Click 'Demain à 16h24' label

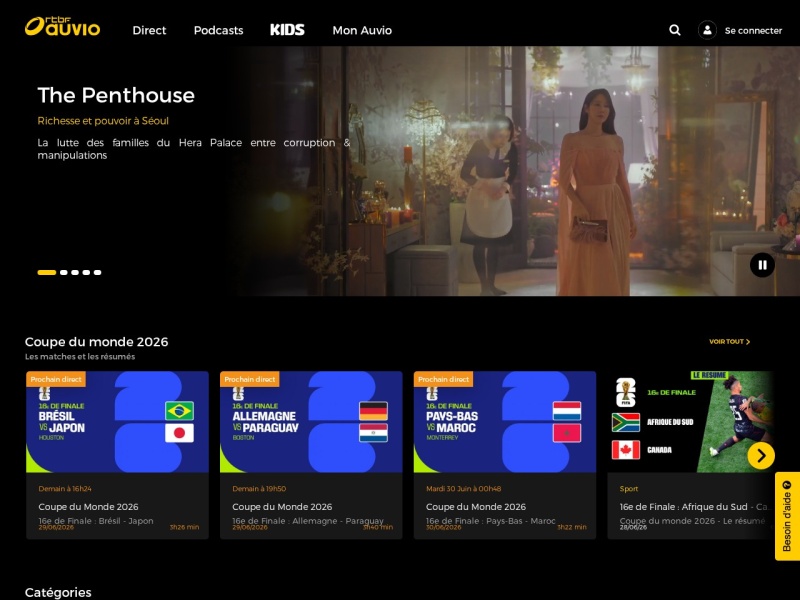point(65,489)
